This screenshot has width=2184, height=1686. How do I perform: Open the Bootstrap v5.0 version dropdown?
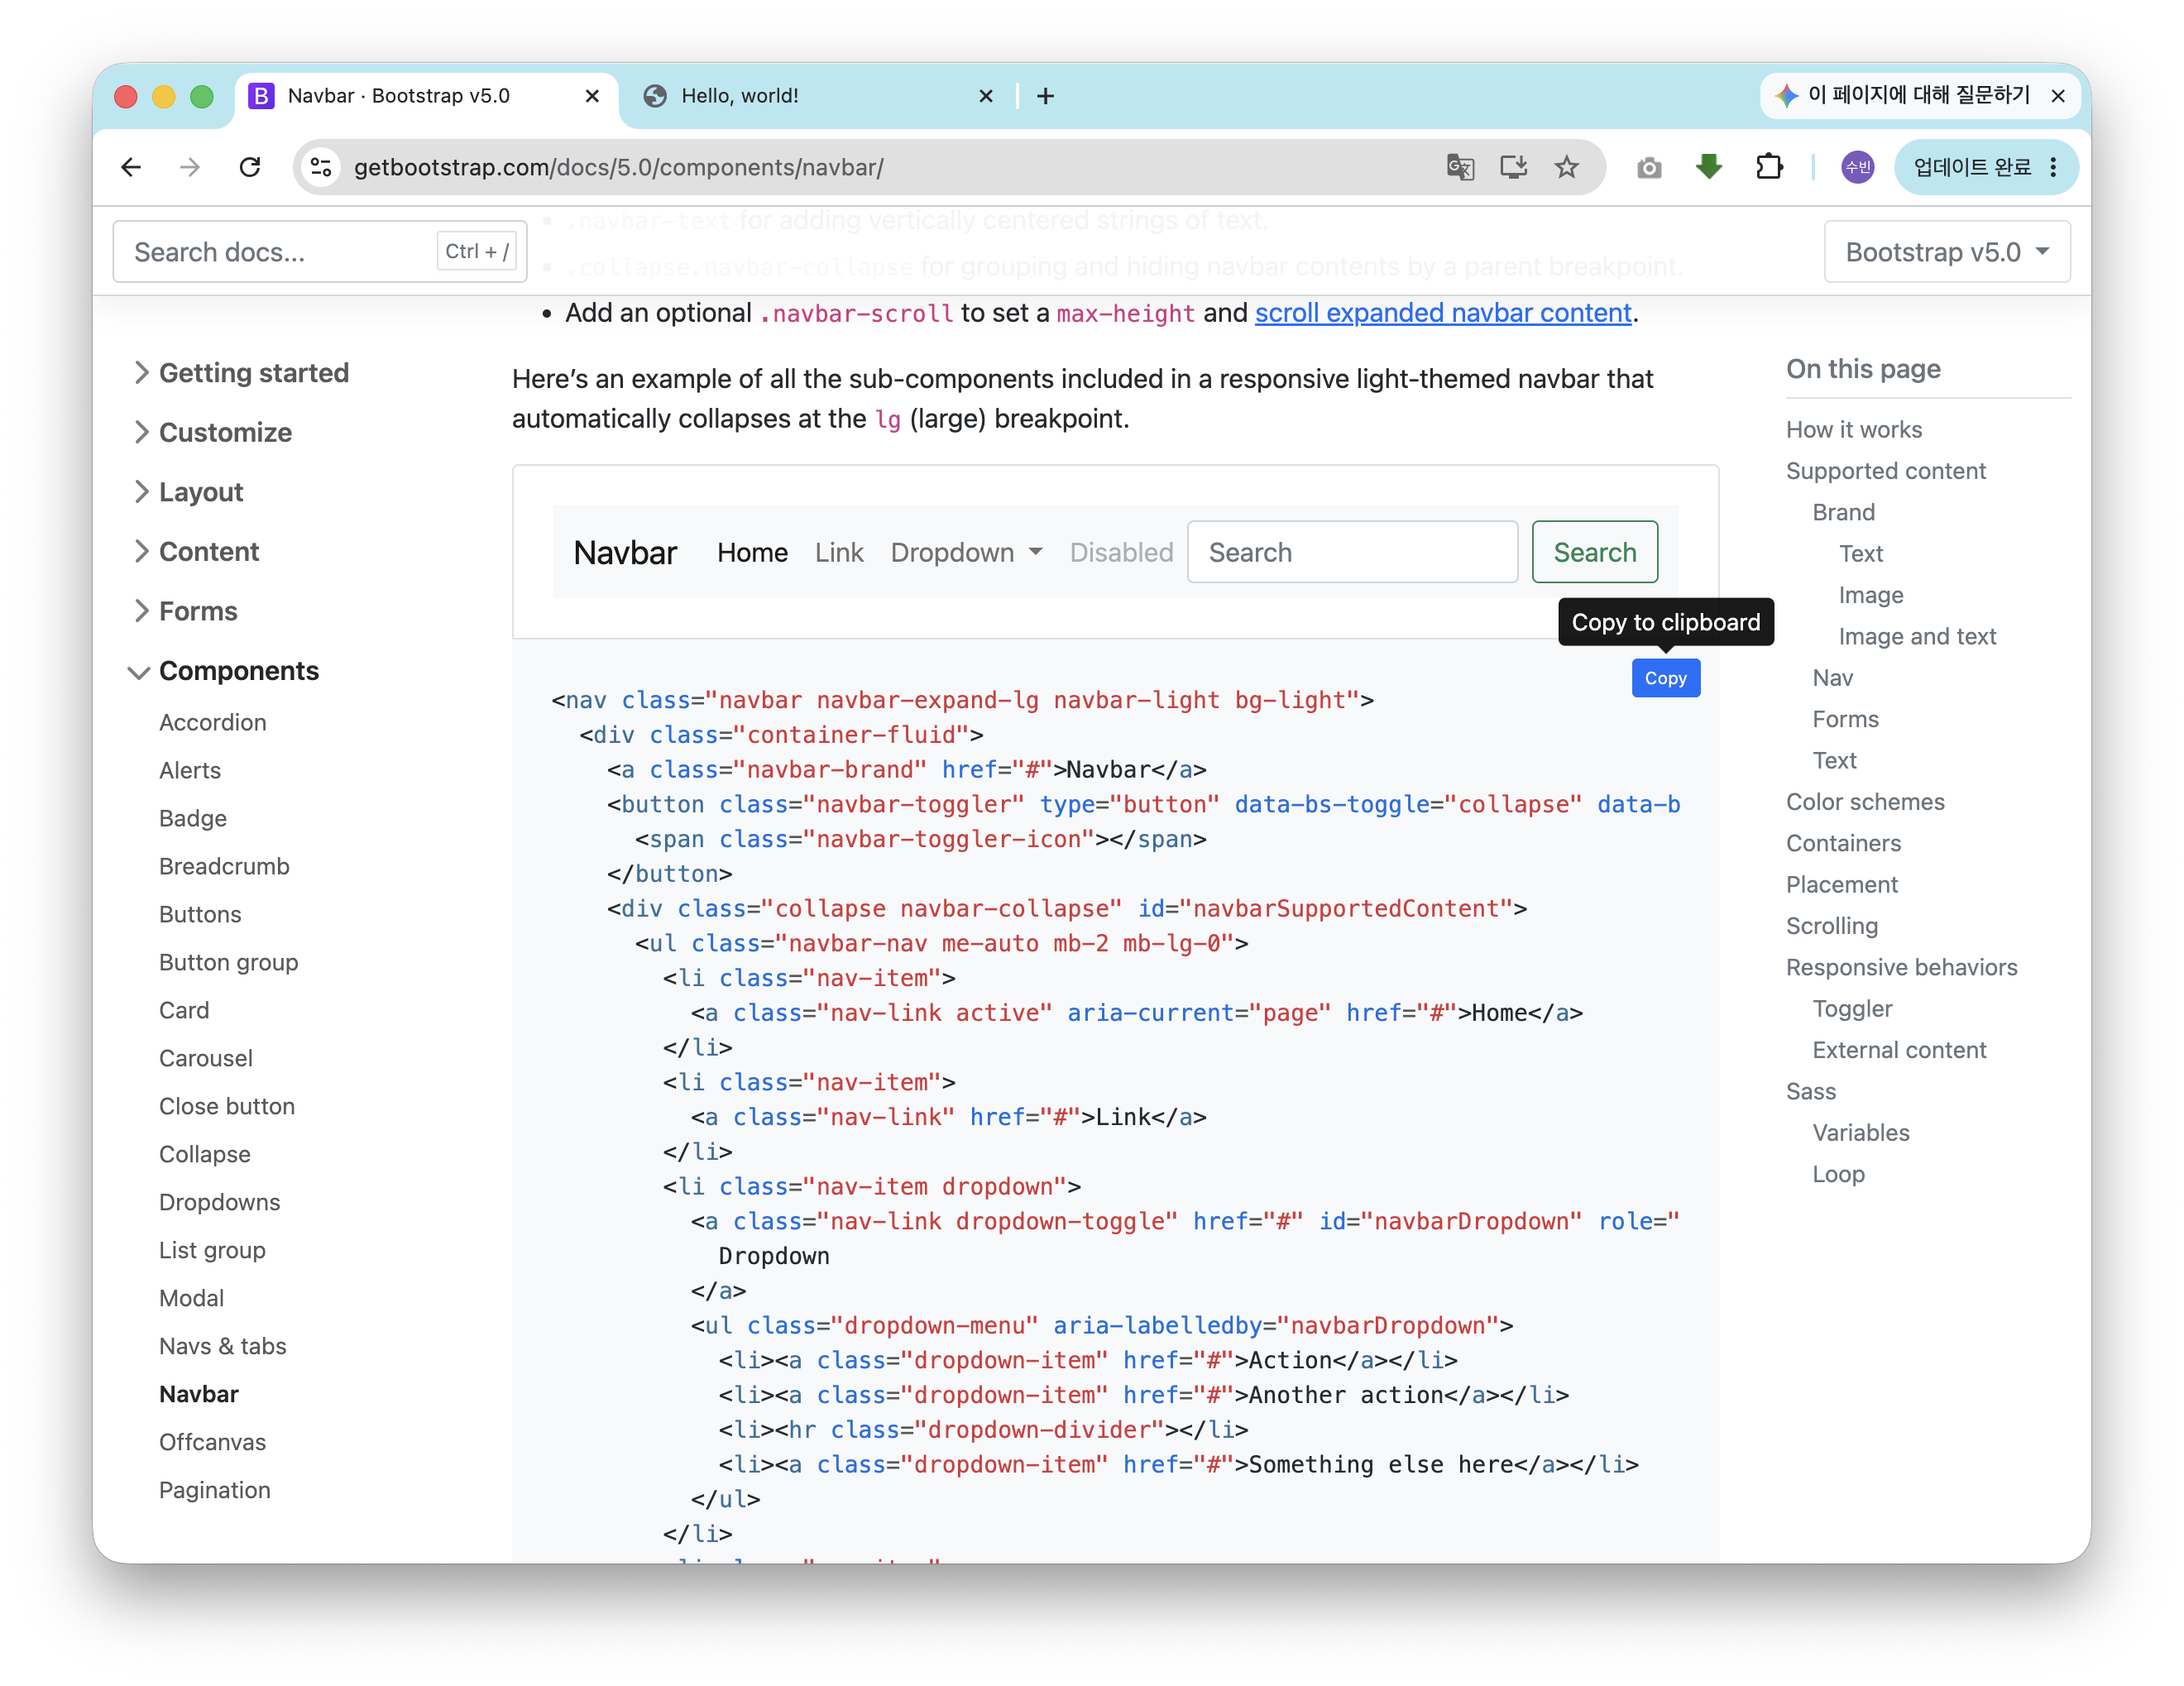(1946, 252)
